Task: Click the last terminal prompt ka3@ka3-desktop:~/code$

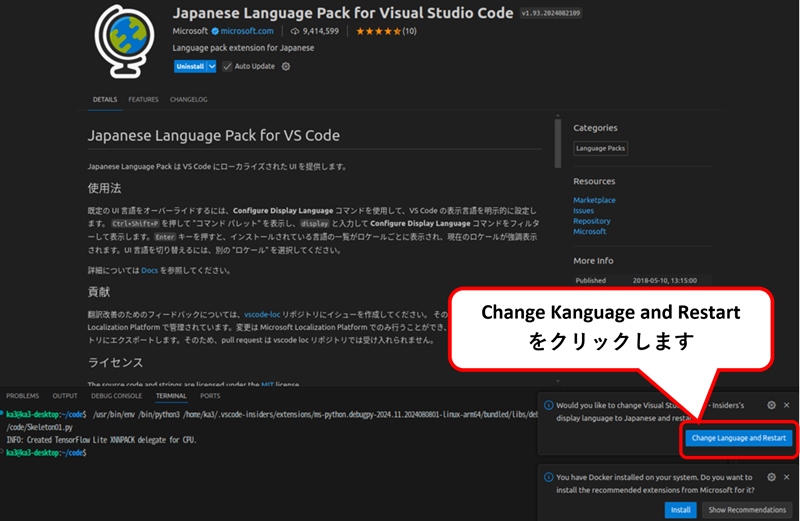Action: [46, 453]
